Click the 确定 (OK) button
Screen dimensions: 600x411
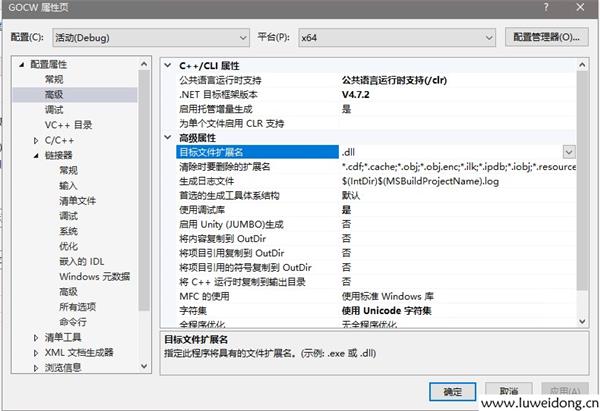point(452,391)
